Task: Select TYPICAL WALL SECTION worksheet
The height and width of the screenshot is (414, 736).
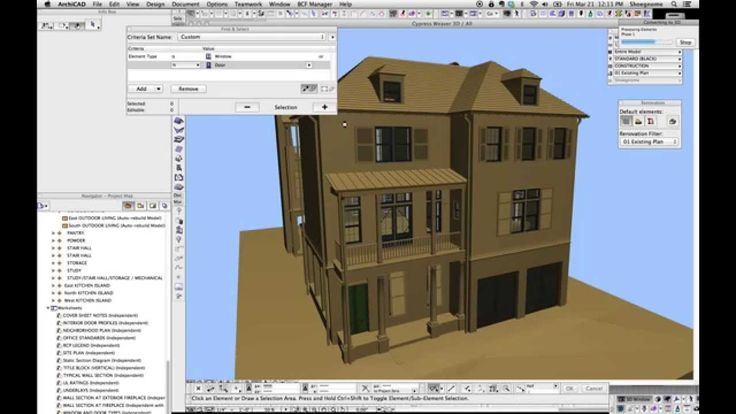Action: (x=103, y=376)
